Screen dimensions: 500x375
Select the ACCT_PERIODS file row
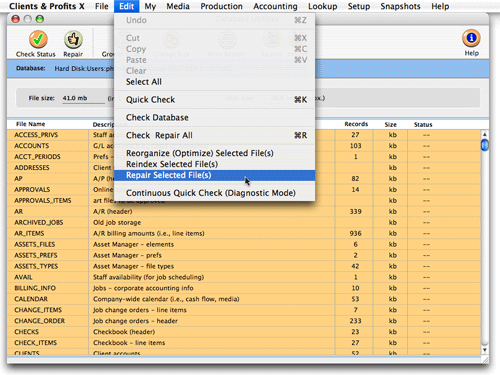tap(244, 157)
